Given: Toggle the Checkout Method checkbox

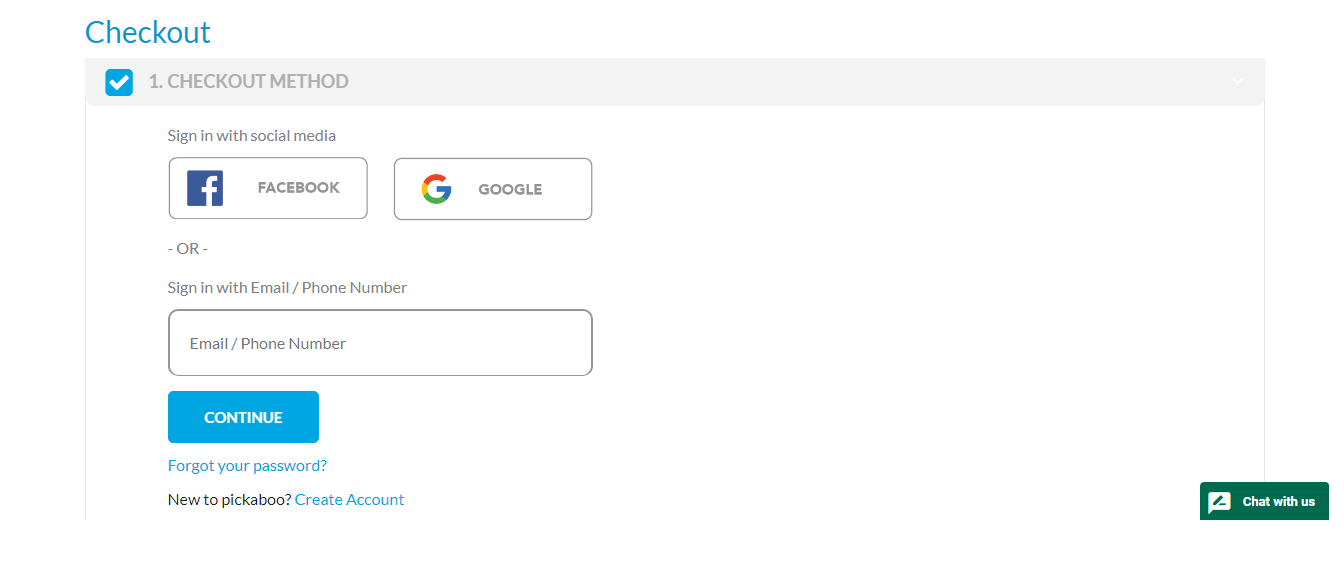Looking at the screenshot, I should click(119, 82).
